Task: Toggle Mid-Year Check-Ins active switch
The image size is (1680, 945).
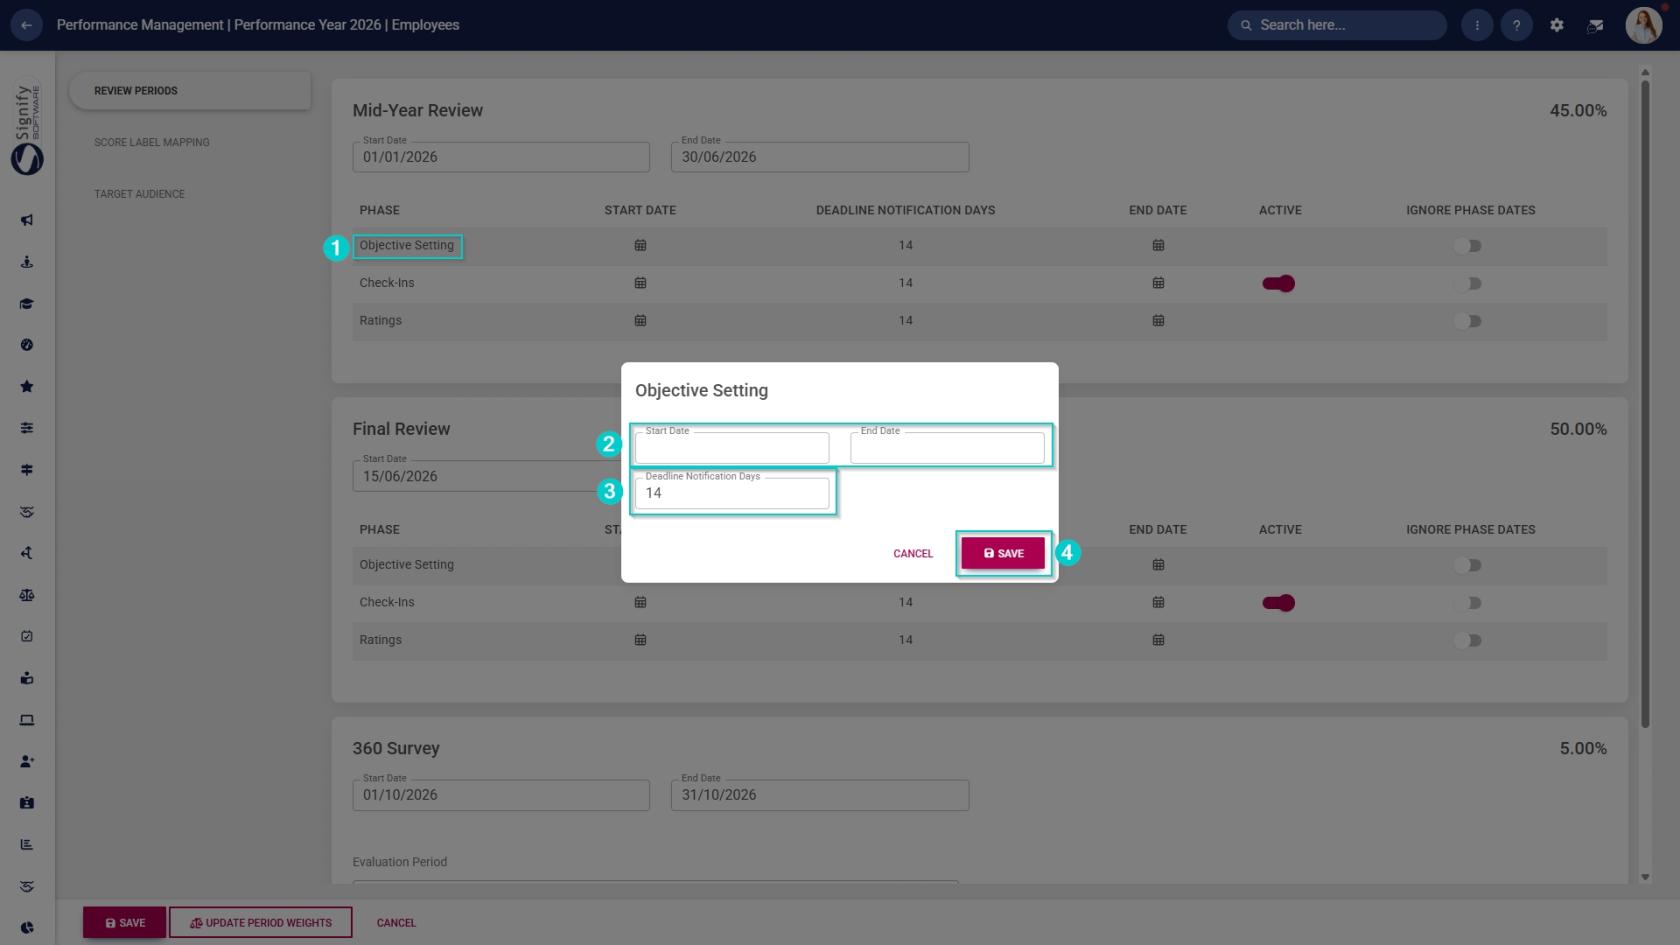Action: [x=1279, y=284]
